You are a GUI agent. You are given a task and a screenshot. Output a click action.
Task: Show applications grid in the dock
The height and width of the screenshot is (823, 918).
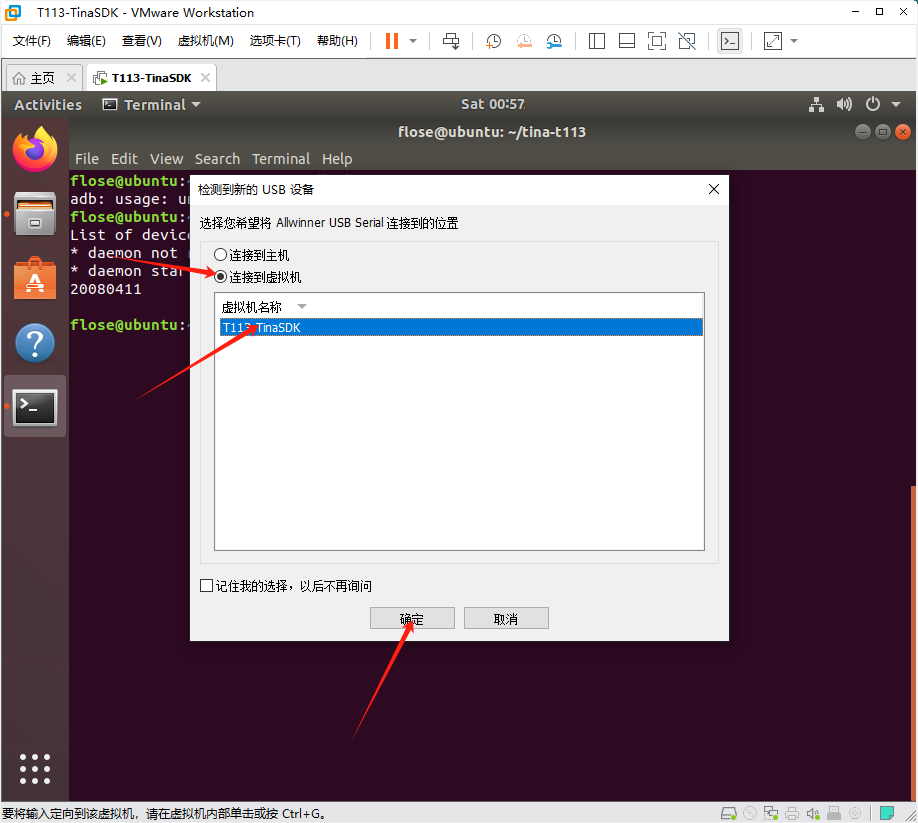[35, 769]
